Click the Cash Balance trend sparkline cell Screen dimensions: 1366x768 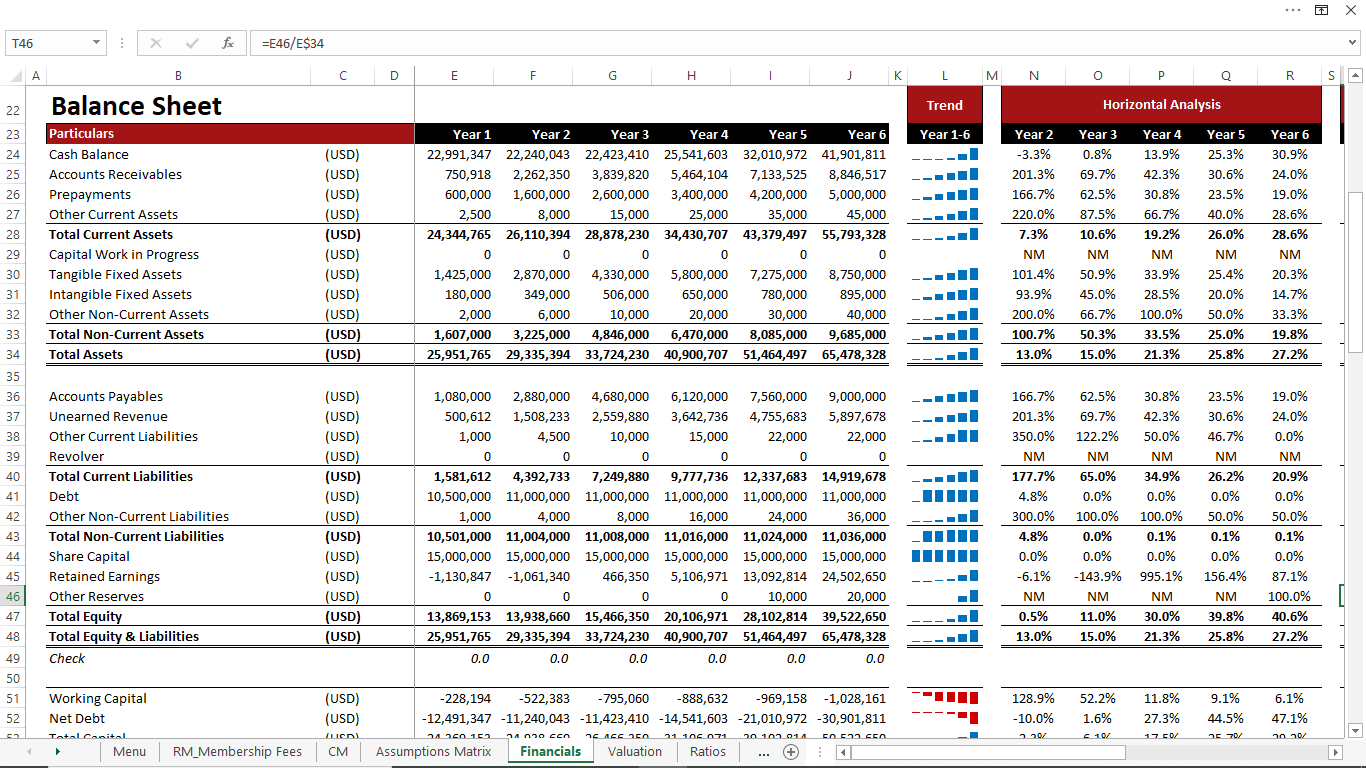pos(944,154)
